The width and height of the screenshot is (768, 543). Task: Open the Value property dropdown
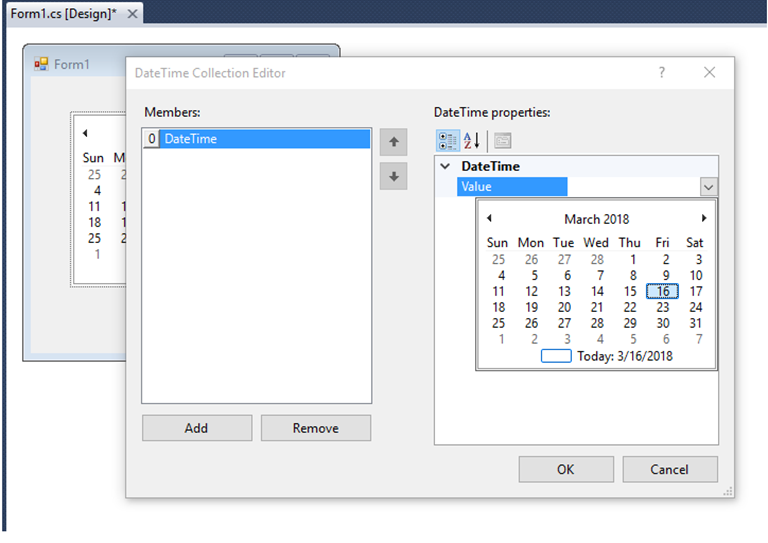708,187
